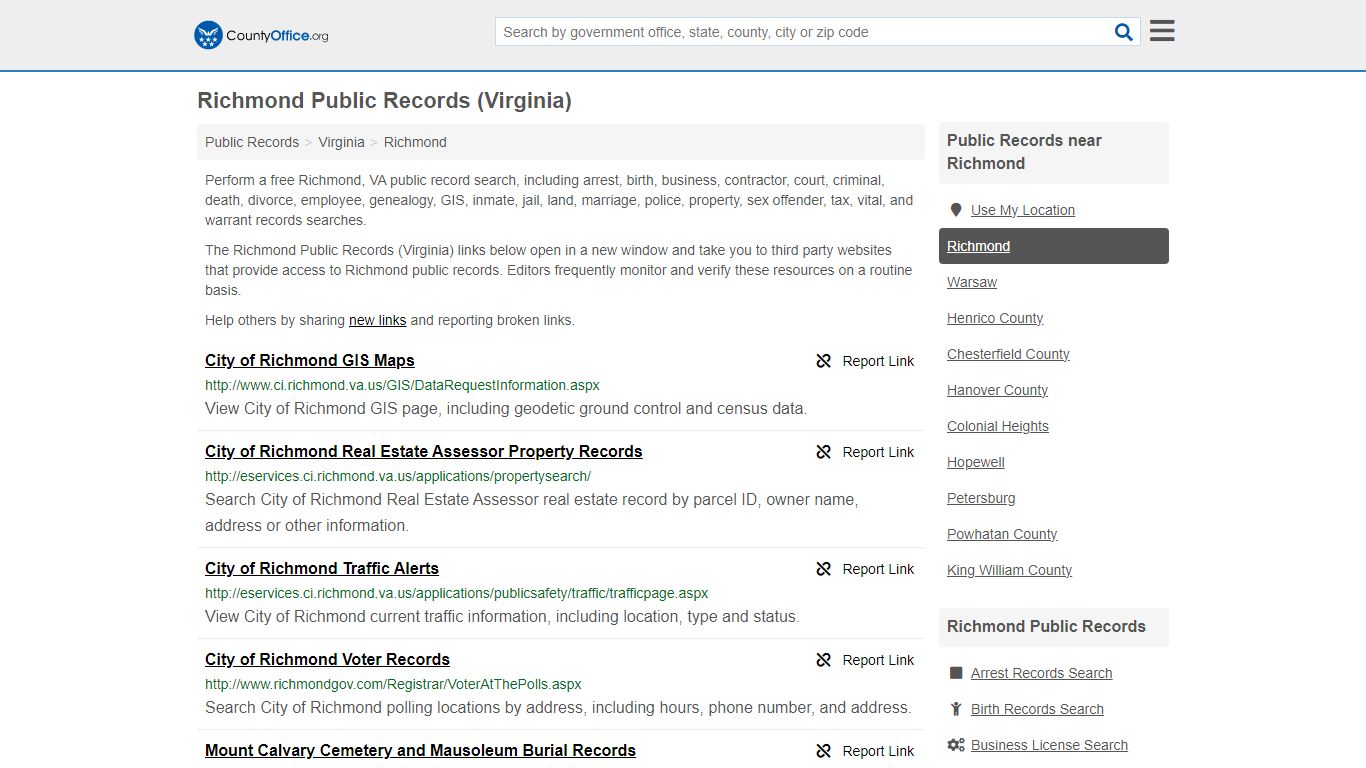This screenshot has width=1366, height=768.
Task: Open the VoterAtThePolls.aspx URL
Action: coord(393,684)
